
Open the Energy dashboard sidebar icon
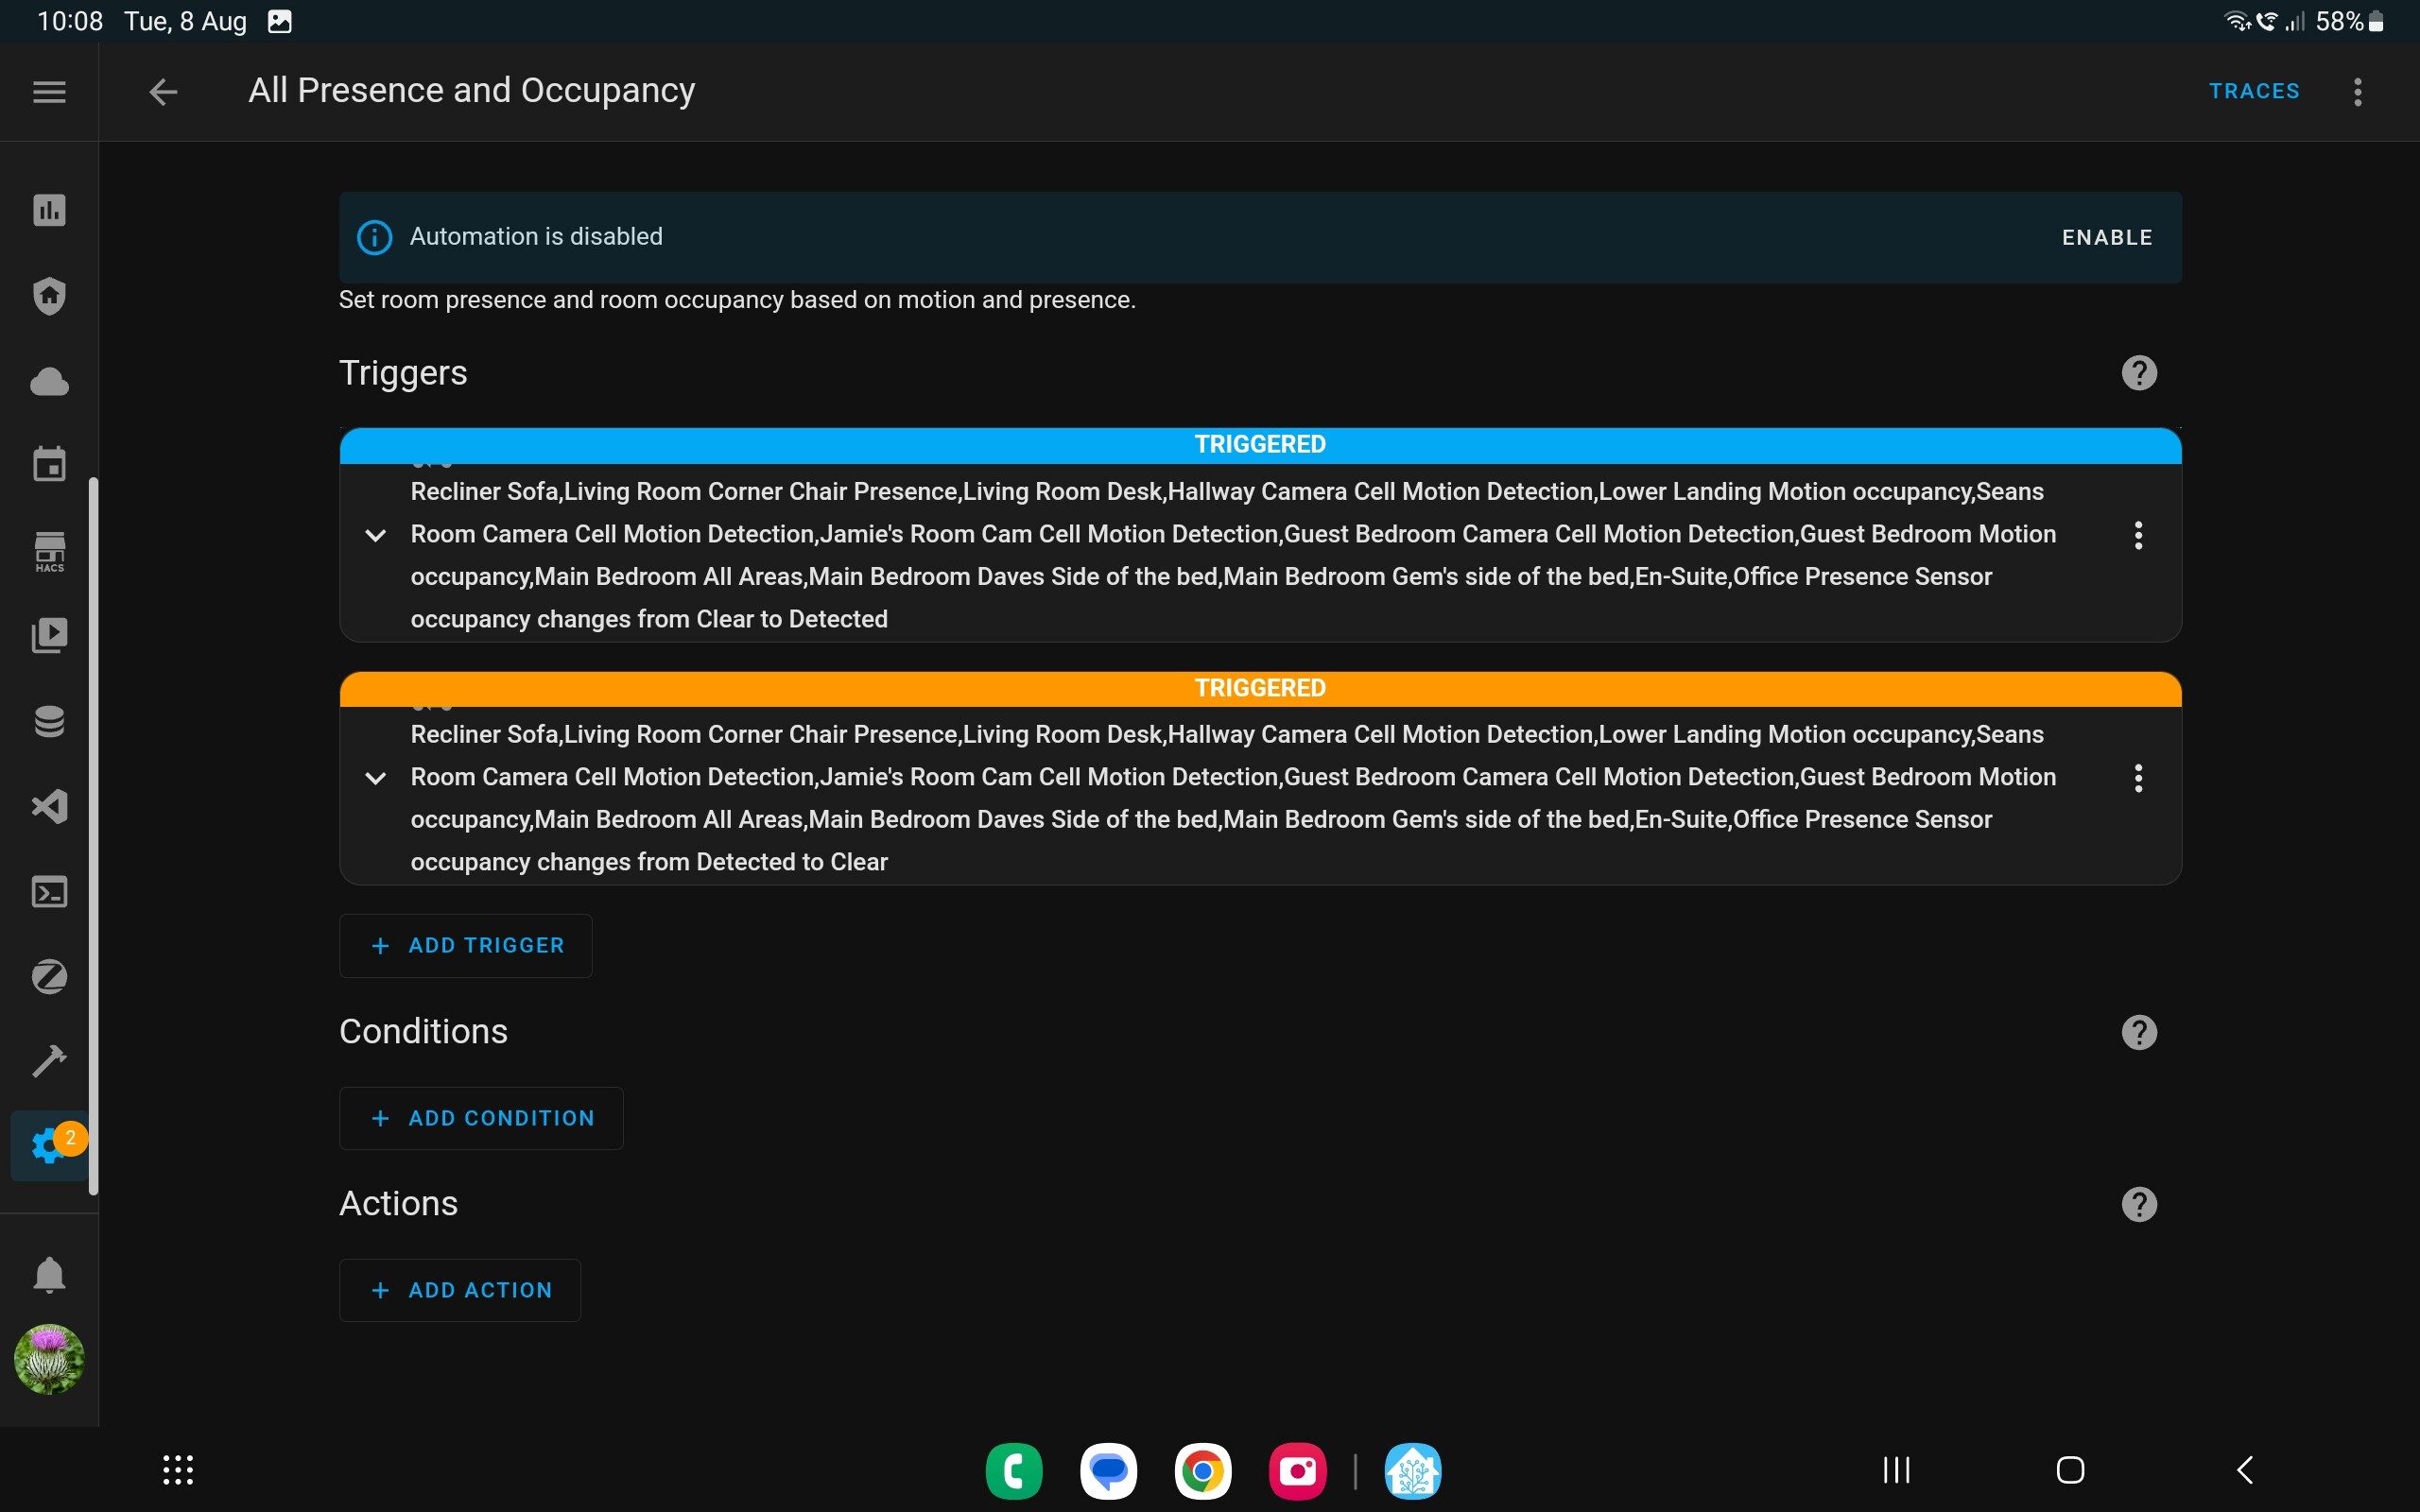coord(49,210)
